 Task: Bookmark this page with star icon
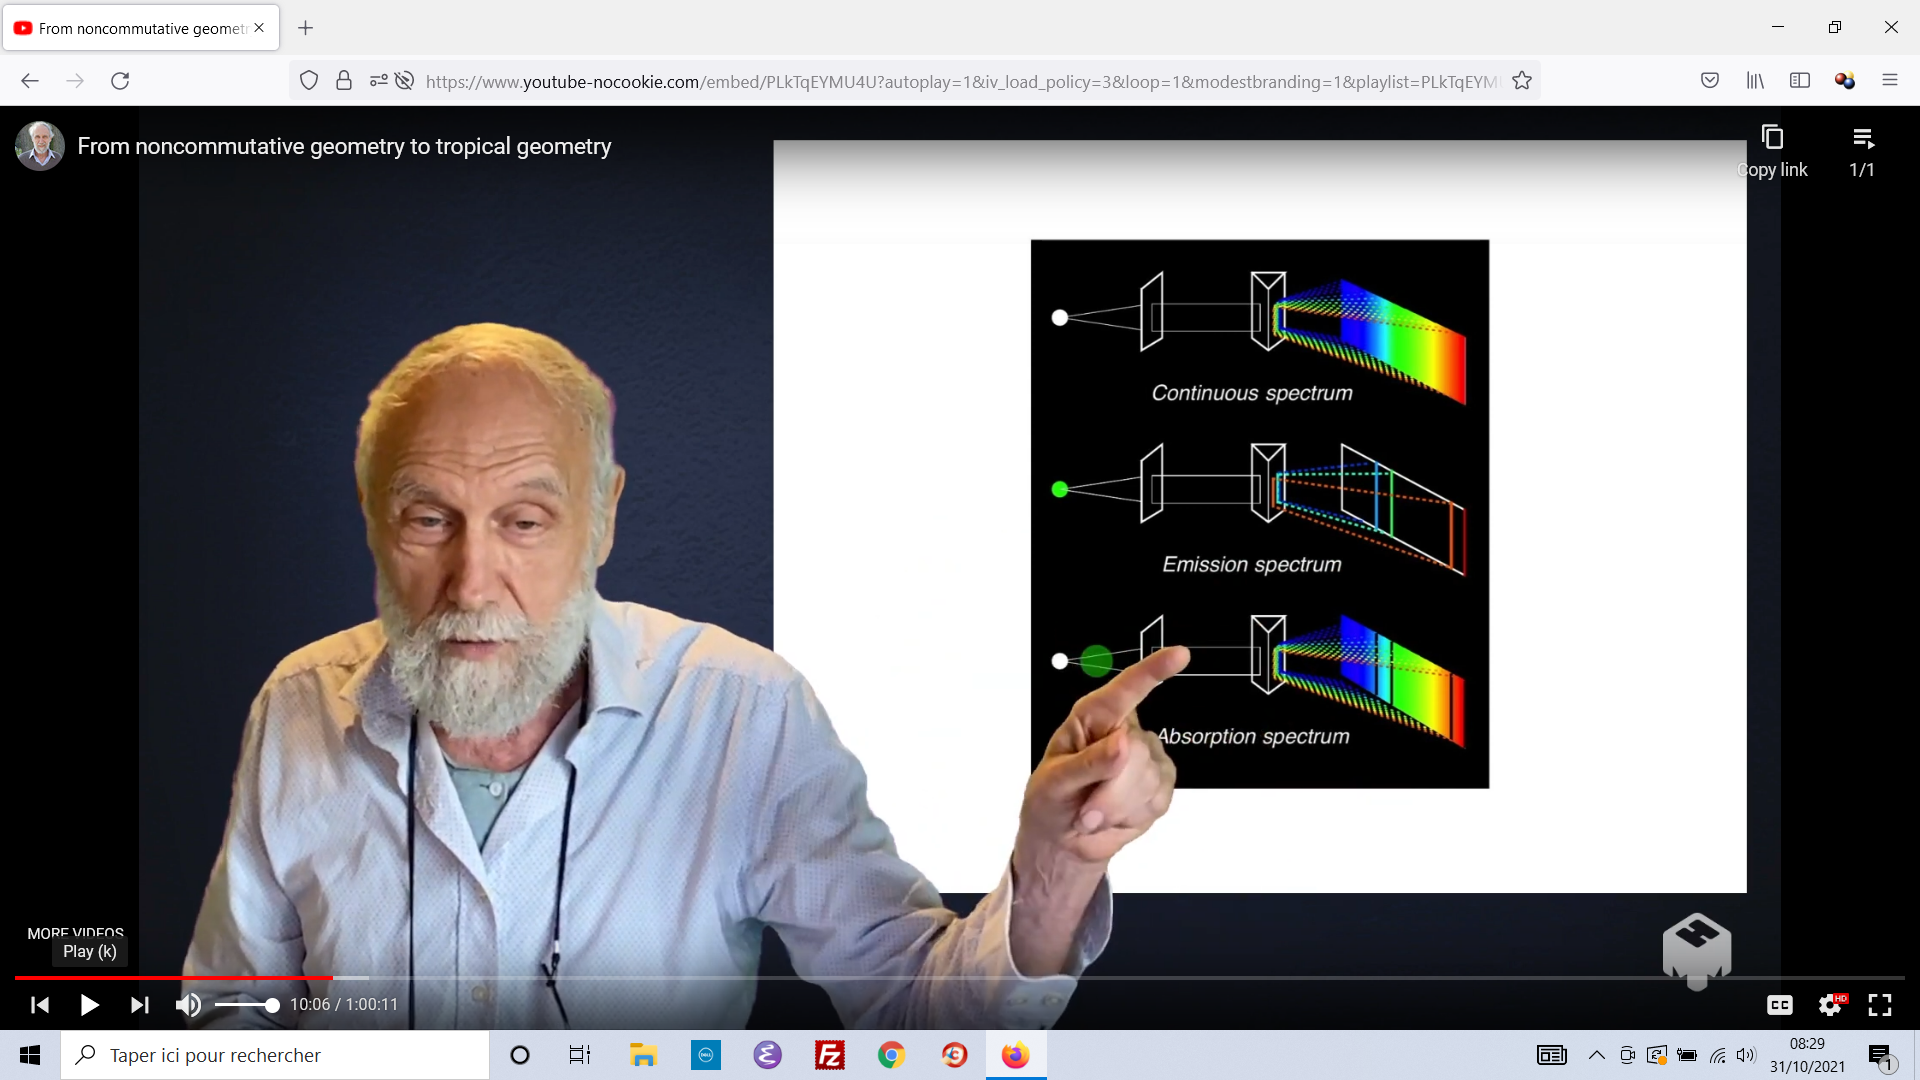[x=1522, y=81]
